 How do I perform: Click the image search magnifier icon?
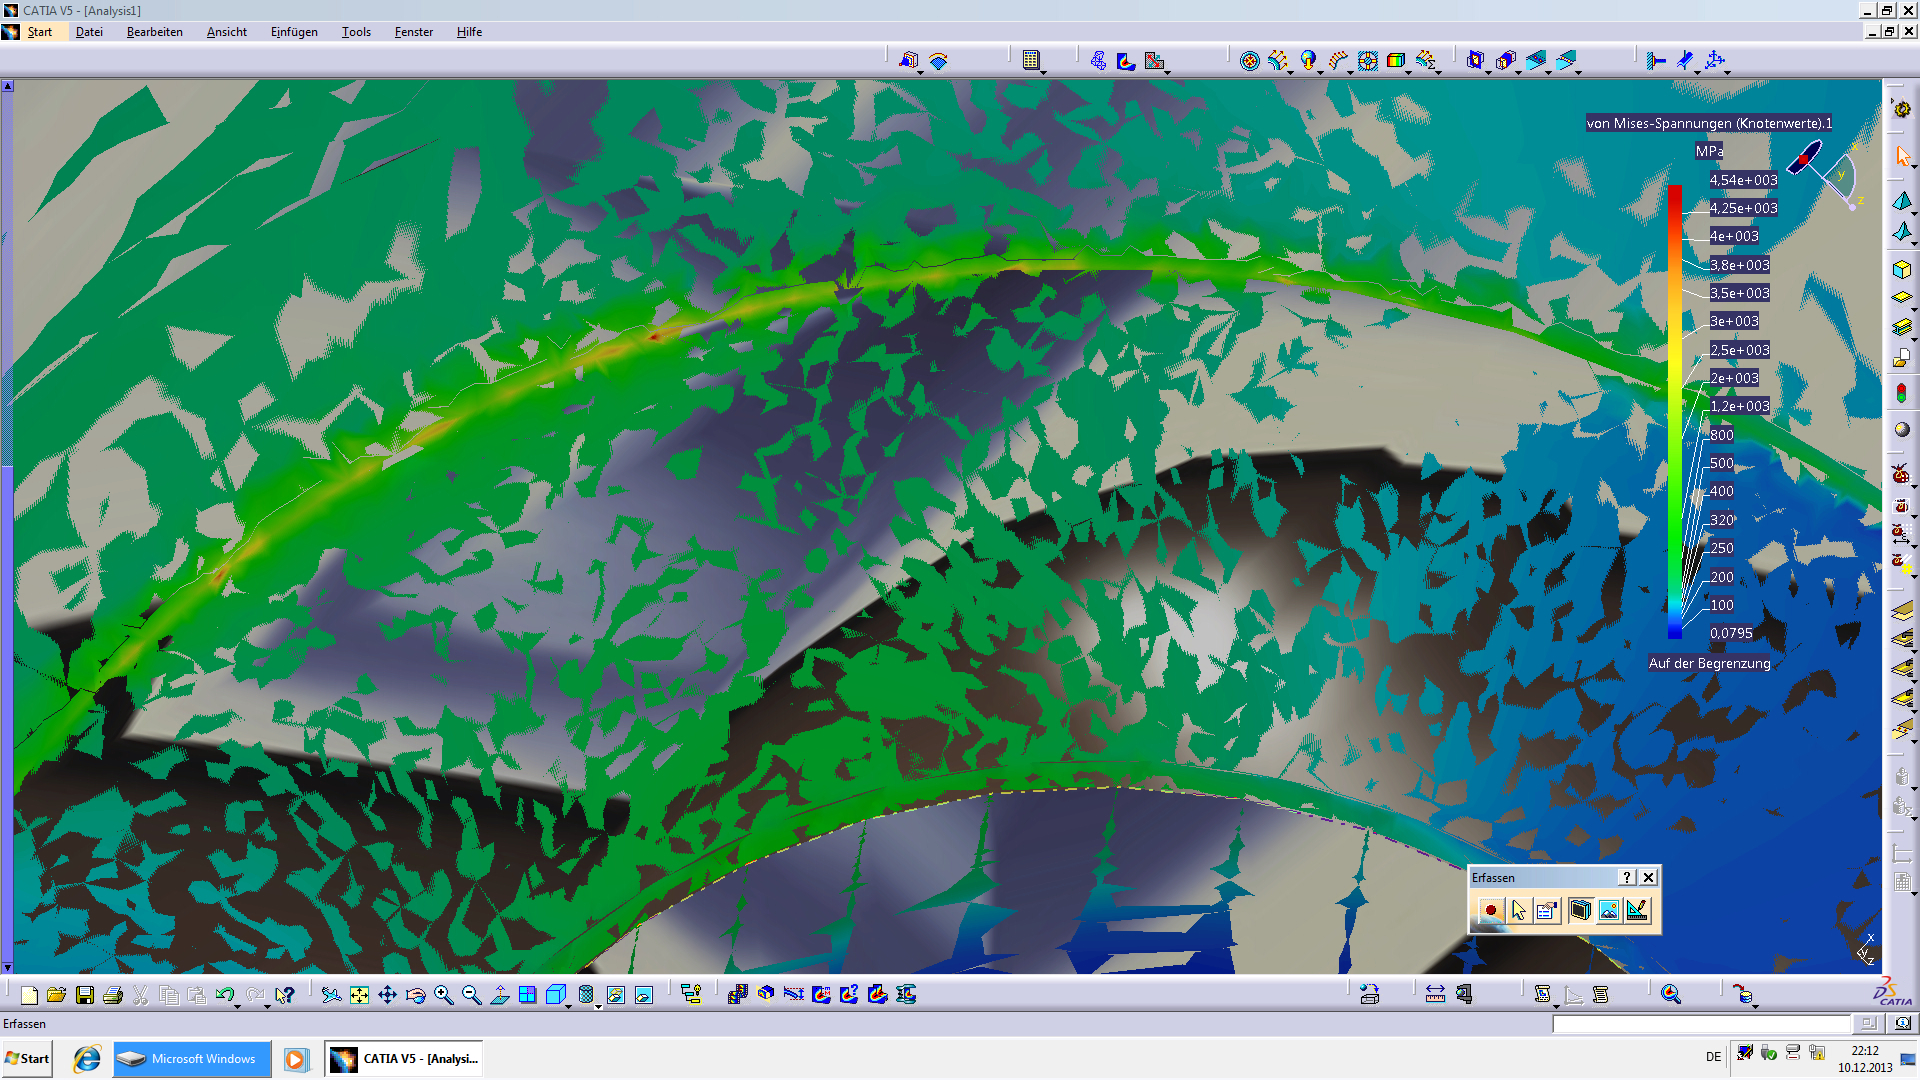pos(1671,995)
